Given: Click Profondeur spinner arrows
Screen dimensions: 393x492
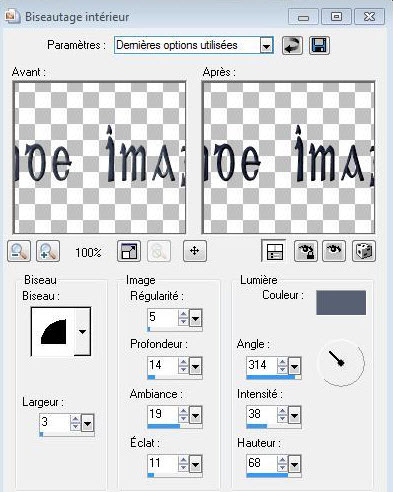Looking at the screenshot, I should (183, 366).
